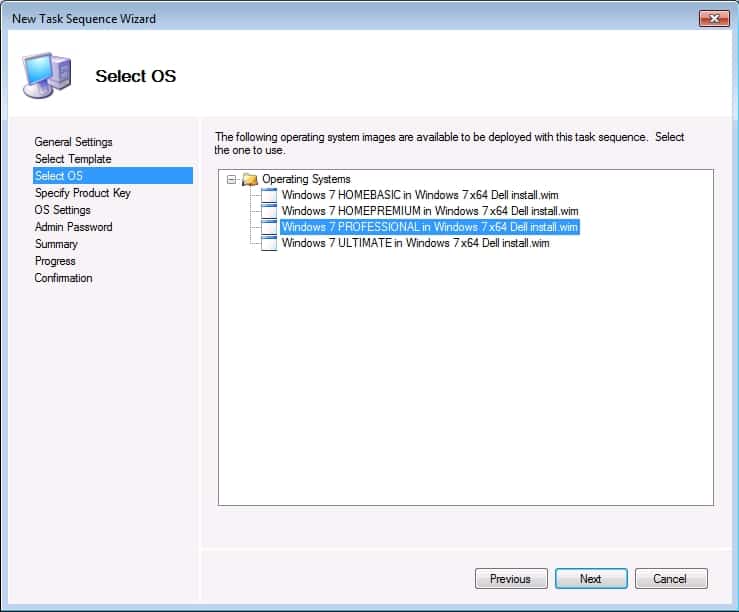Close the wizard window with X
Screen dimensions: 739x612
point(714,18)
